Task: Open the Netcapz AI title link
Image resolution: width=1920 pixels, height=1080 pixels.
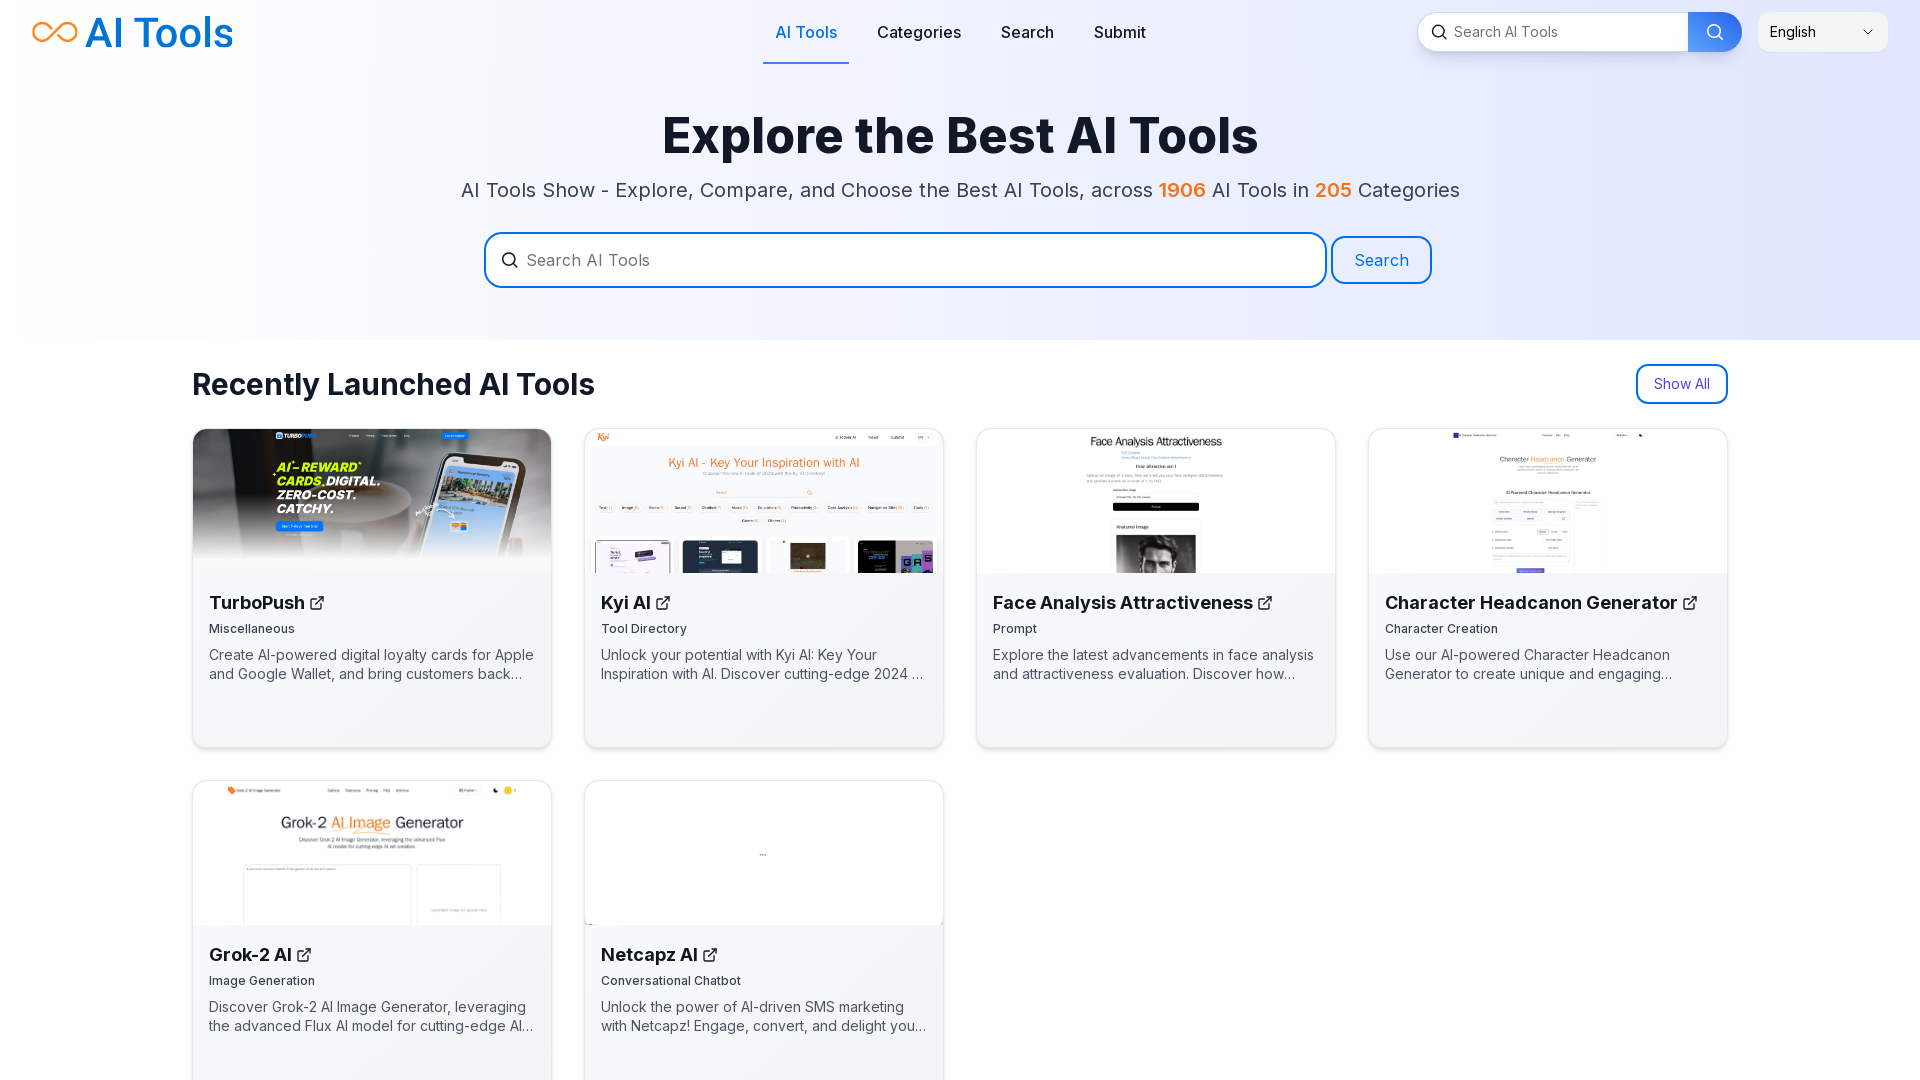Action: click(649, 955)
